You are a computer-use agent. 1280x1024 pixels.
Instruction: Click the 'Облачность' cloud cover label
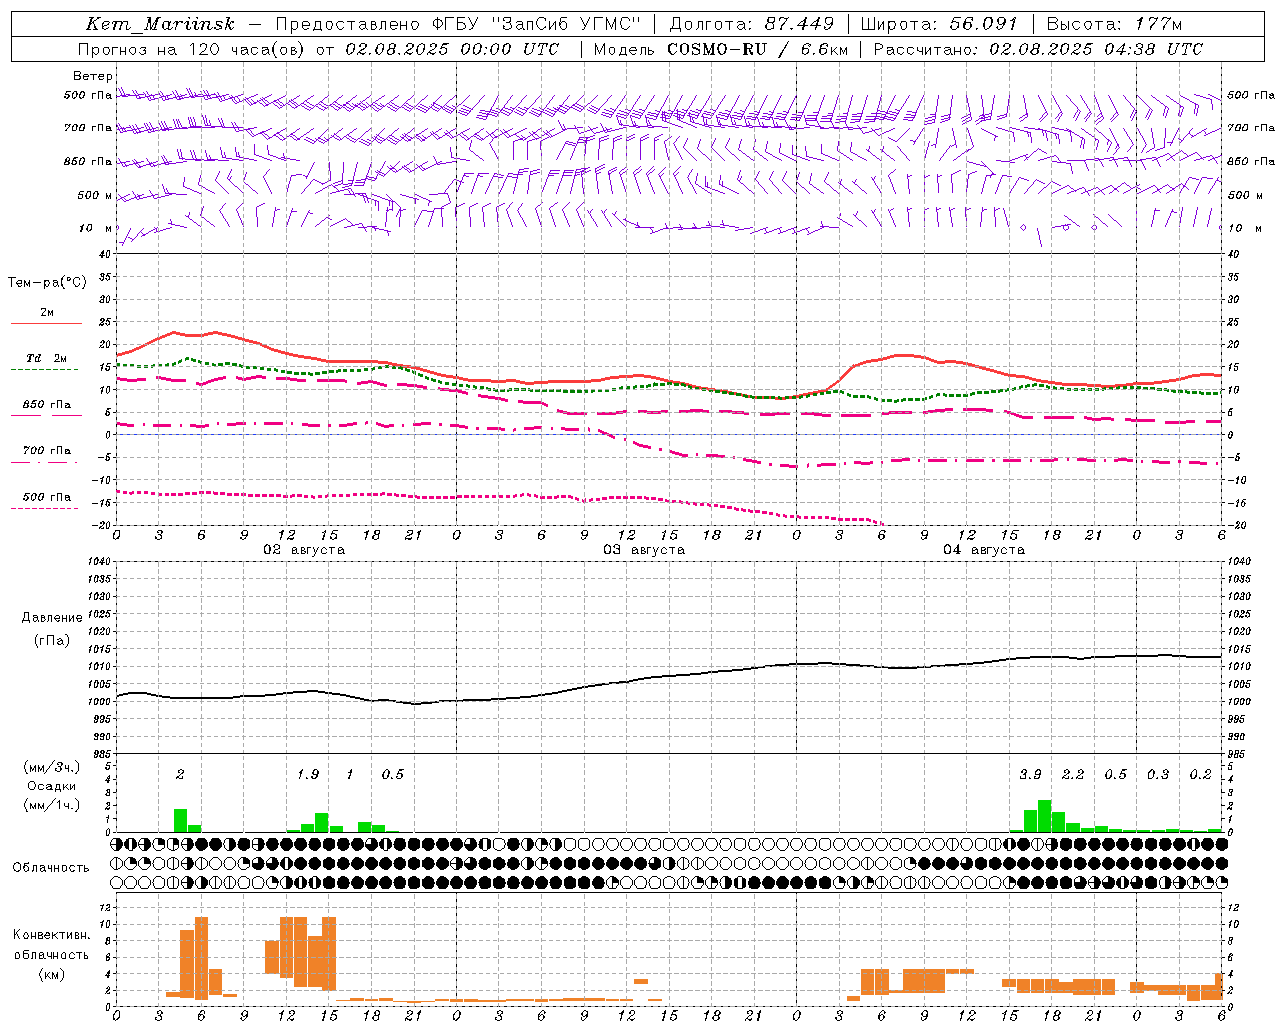click(51, 868)
